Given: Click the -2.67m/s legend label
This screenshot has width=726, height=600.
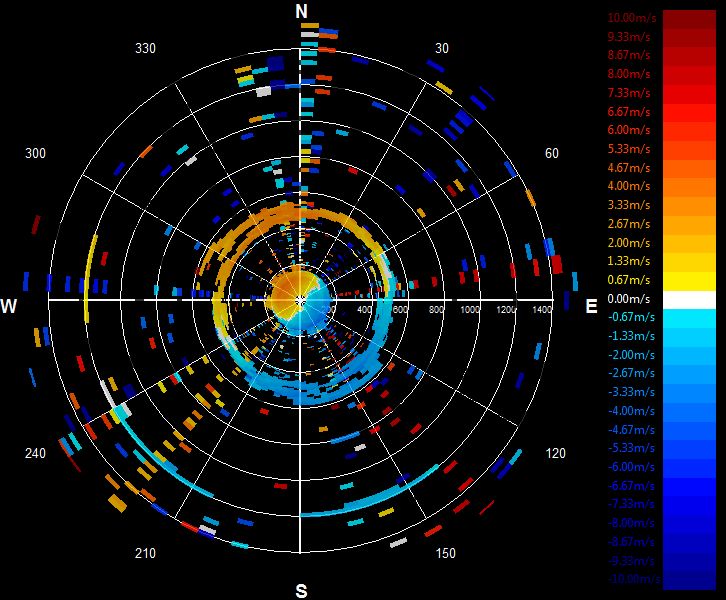Looking at the screenshot, I should [631, 373].
